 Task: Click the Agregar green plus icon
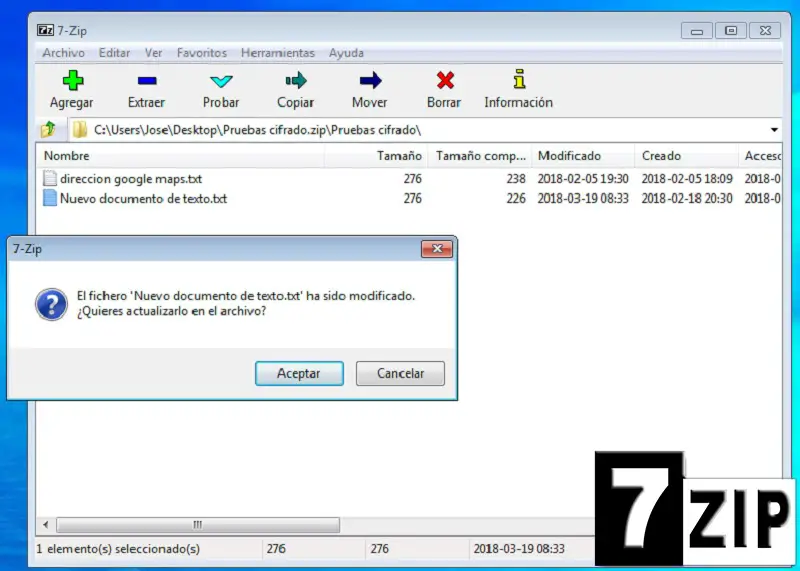[73, 80]
